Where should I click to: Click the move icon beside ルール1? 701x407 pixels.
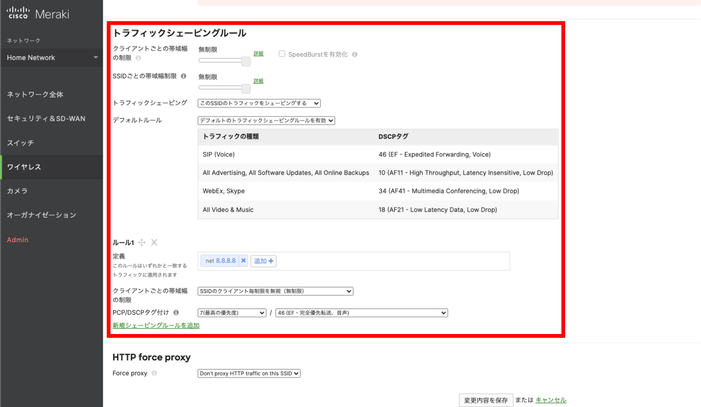142,243
